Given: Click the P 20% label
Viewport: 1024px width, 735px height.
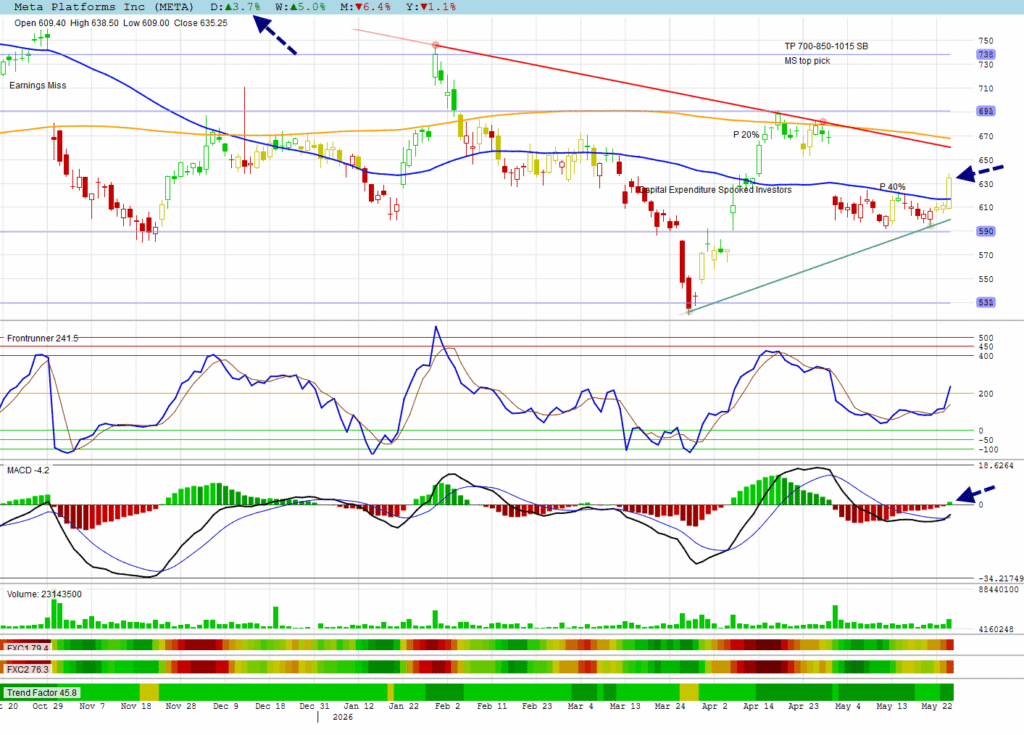Looking at the screenshot, I should click(746, 135).
